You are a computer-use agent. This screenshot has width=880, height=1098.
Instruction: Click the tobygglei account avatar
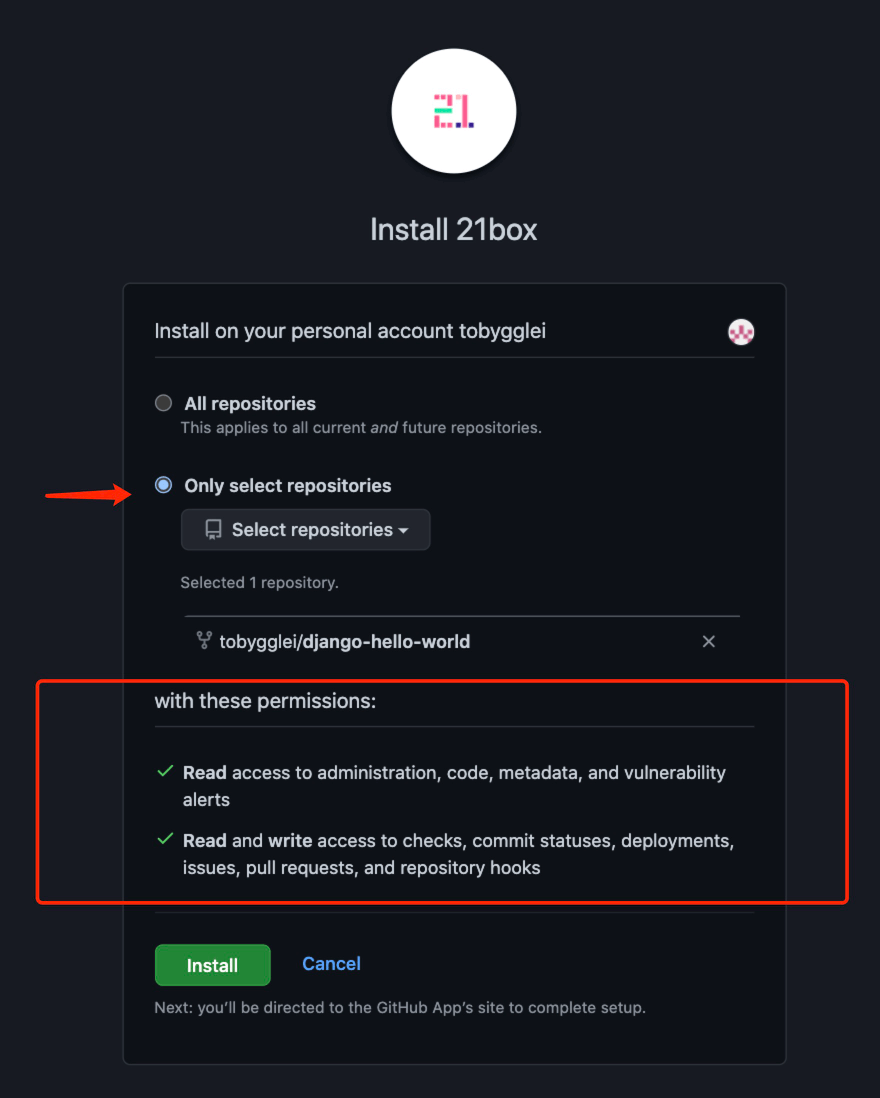coord(741,332)
